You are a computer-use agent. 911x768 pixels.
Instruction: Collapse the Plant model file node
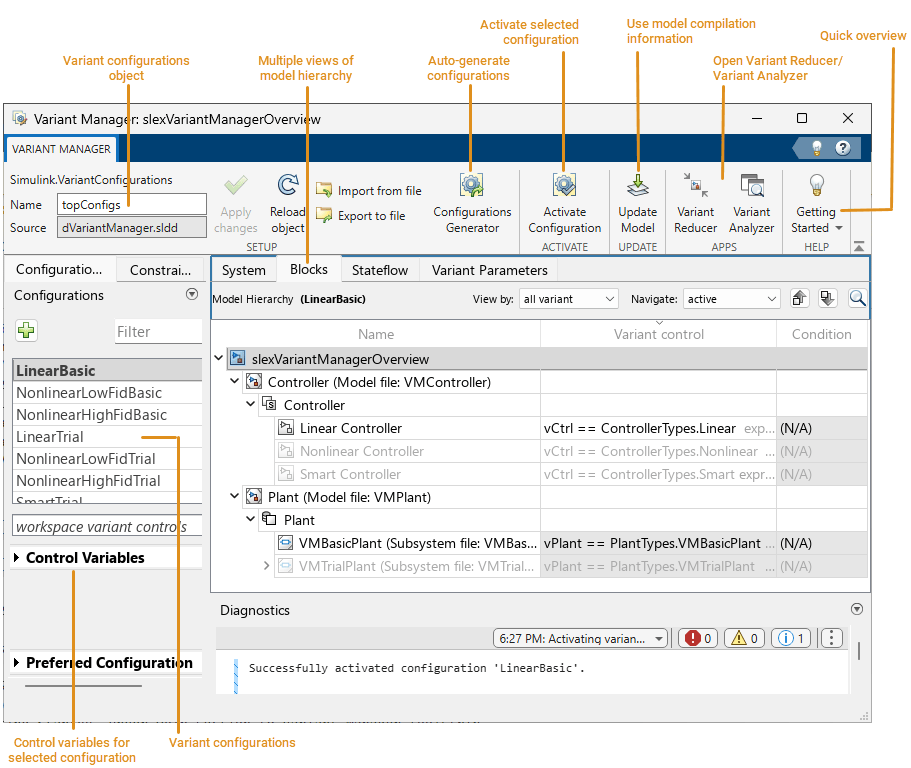point(234,496)
